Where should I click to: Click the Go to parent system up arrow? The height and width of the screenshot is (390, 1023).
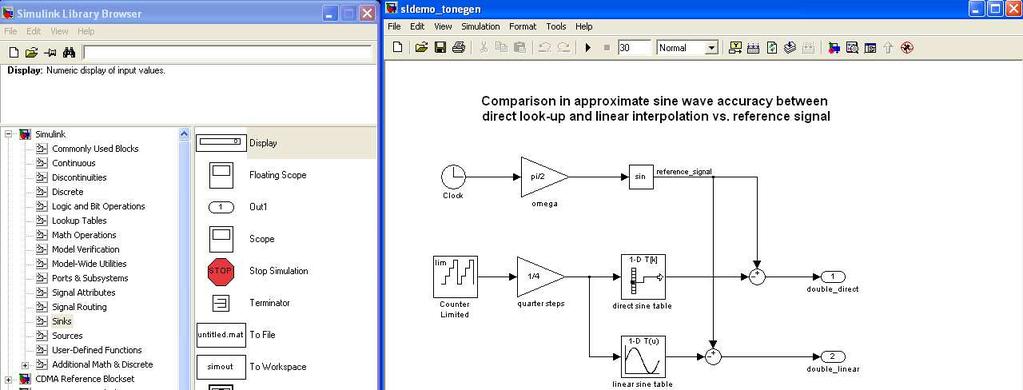pyautogui.click(x=888, y=48)
